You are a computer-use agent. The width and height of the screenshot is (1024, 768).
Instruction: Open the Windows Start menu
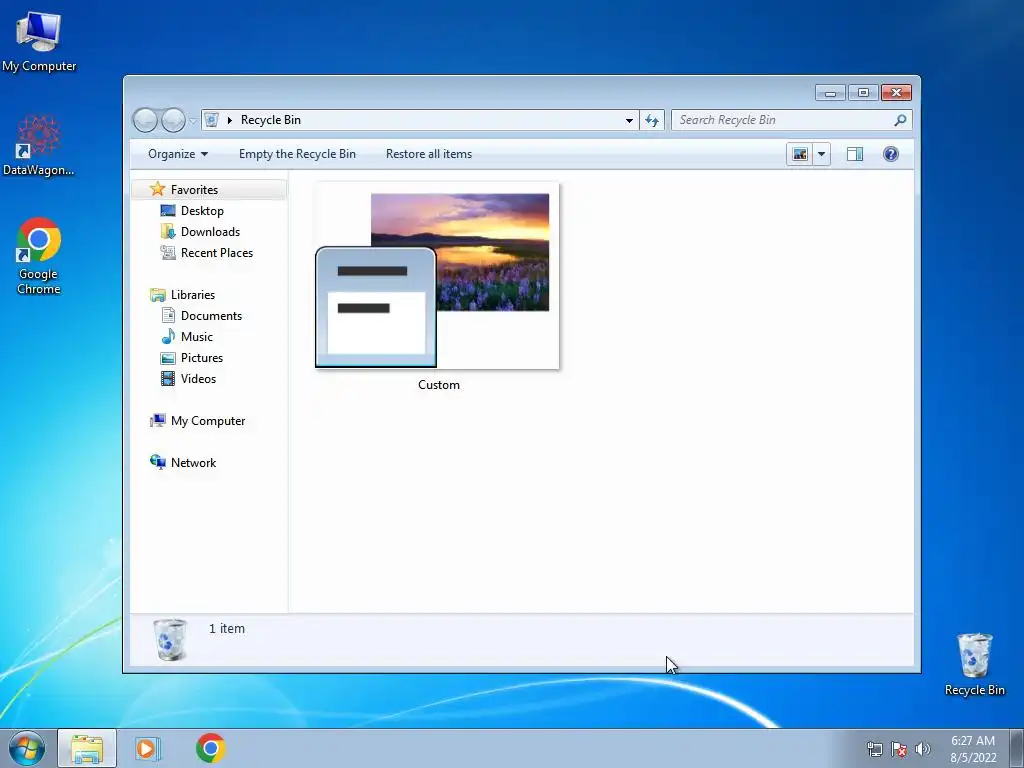point(27,748)
